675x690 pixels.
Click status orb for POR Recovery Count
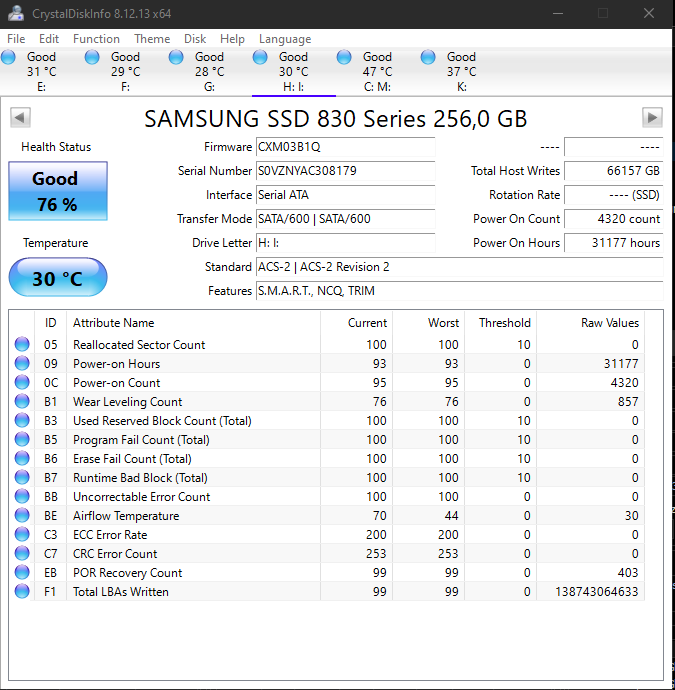coord(22,573)
